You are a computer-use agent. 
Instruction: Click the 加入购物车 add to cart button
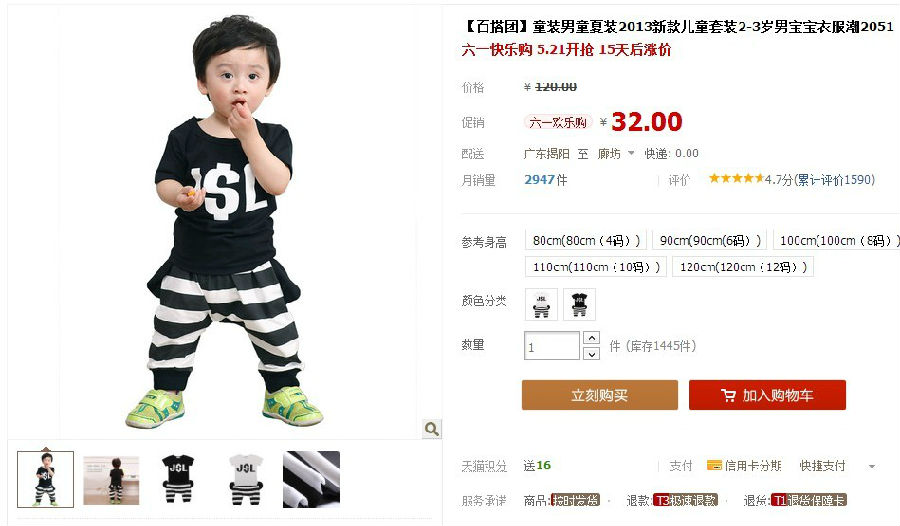(767, 395)
